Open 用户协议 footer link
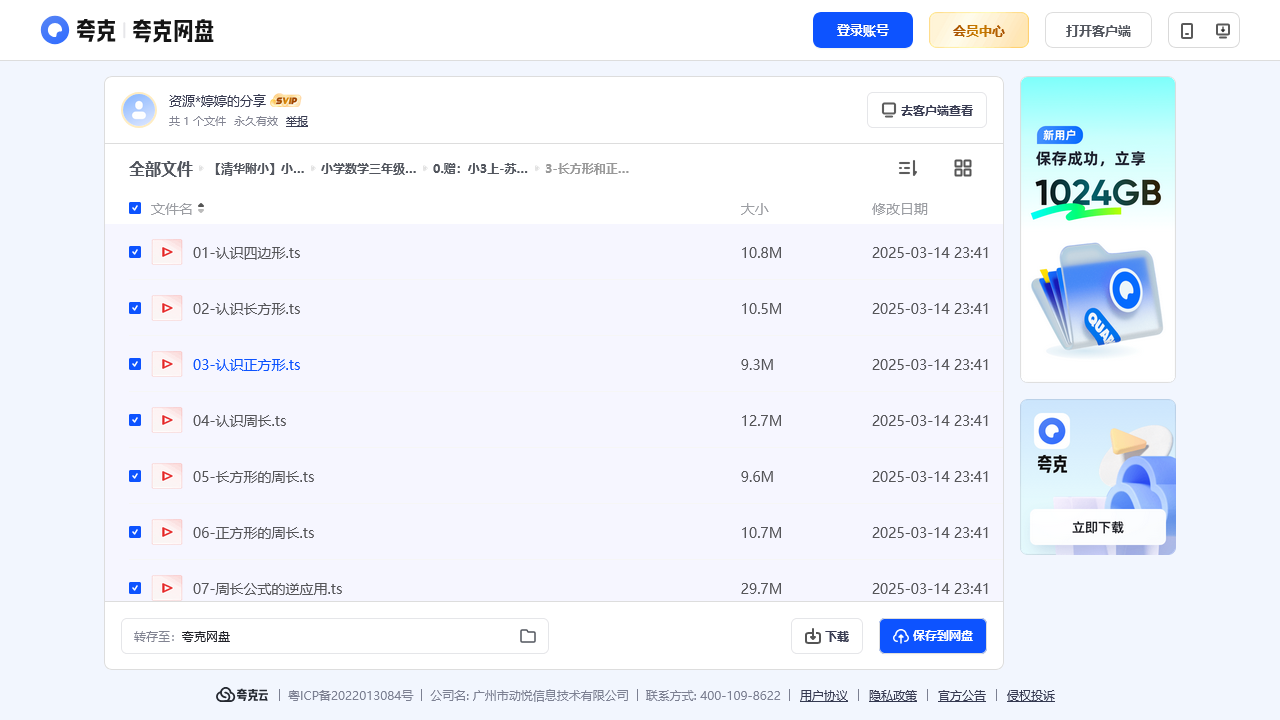The width and height of the screenshot is (1280, 720). (824, 695)
